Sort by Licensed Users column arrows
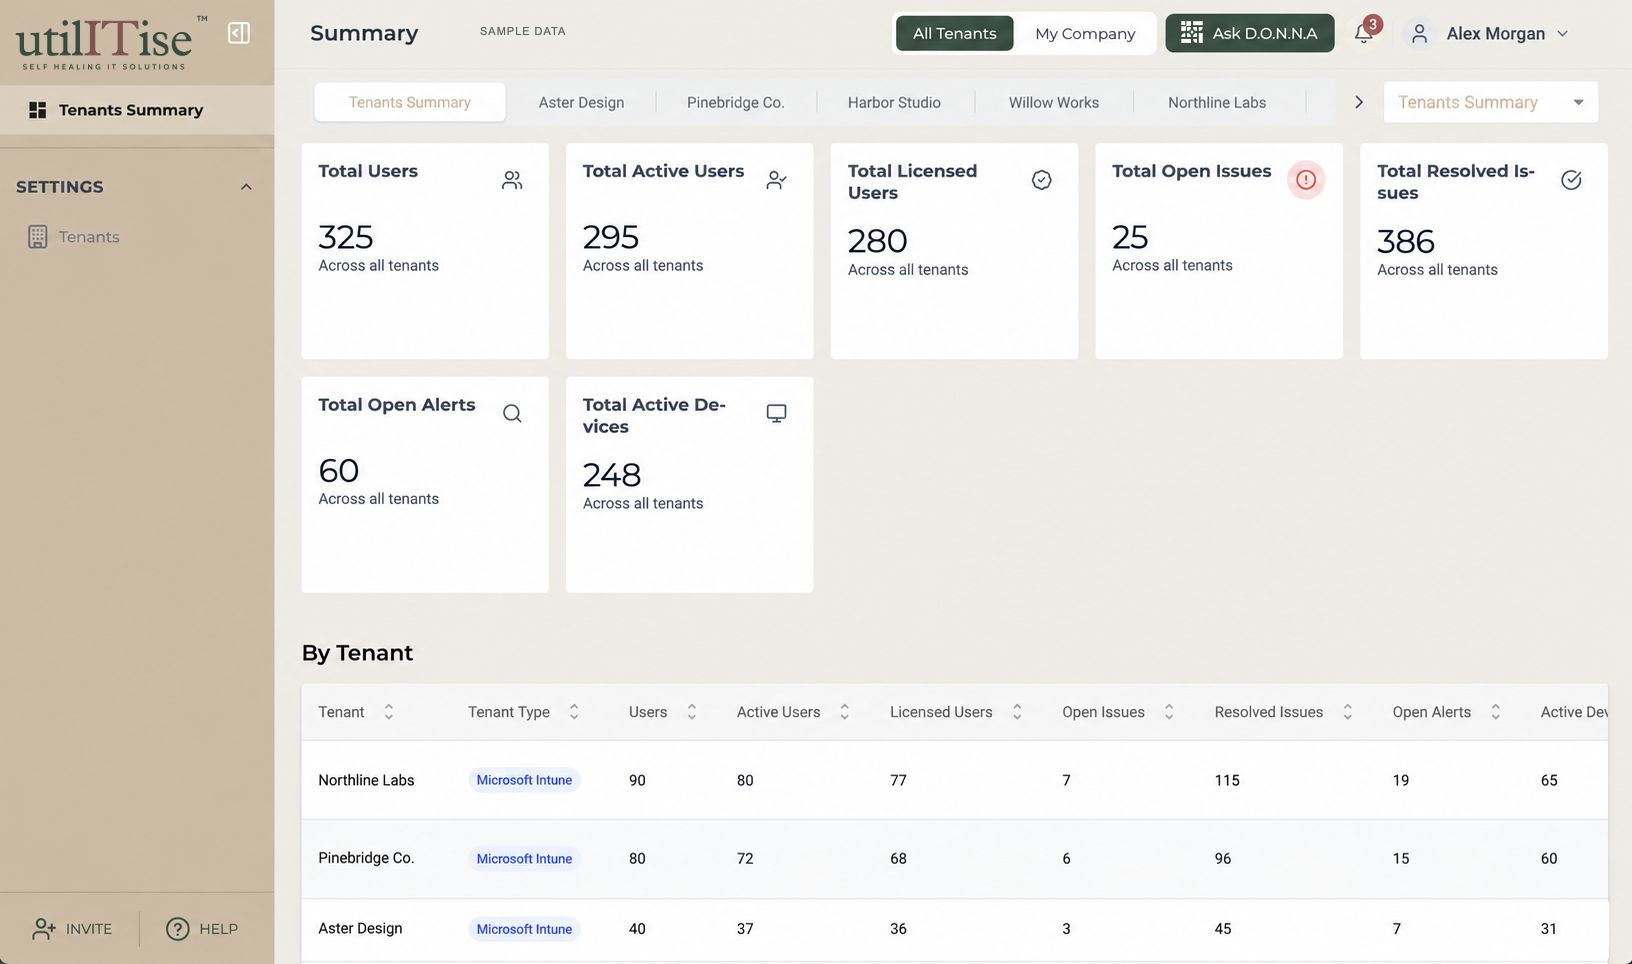 (1017, 712)
